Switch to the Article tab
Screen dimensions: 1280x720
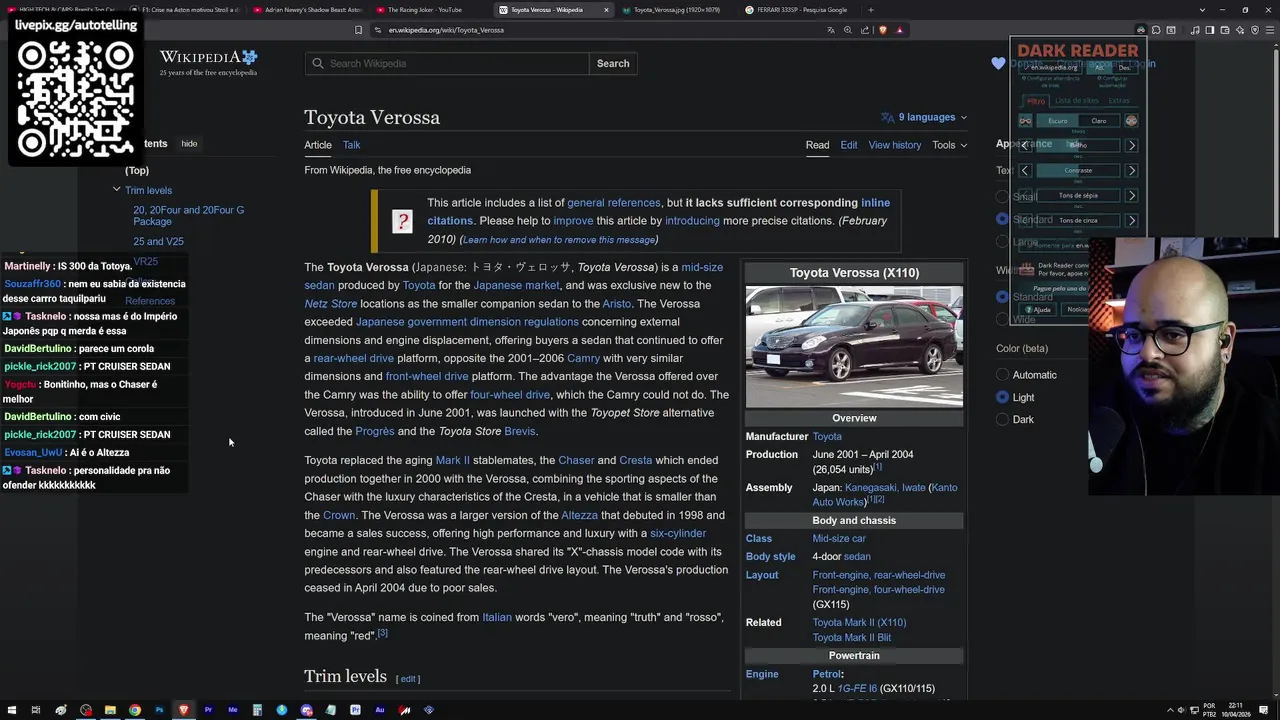(x=318, y=145)
